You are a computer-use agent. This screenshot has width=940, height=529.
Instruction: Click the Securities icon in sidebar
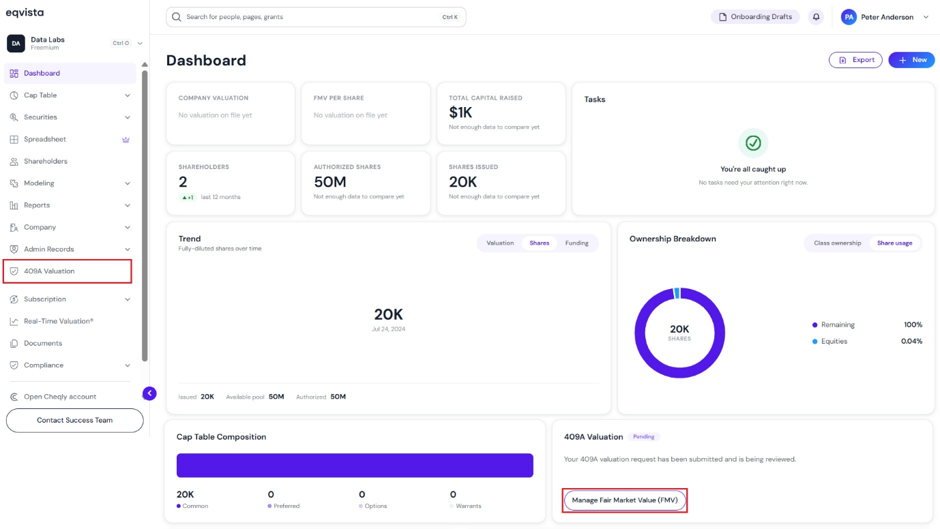pyautogui.click(x=14, y=118)
